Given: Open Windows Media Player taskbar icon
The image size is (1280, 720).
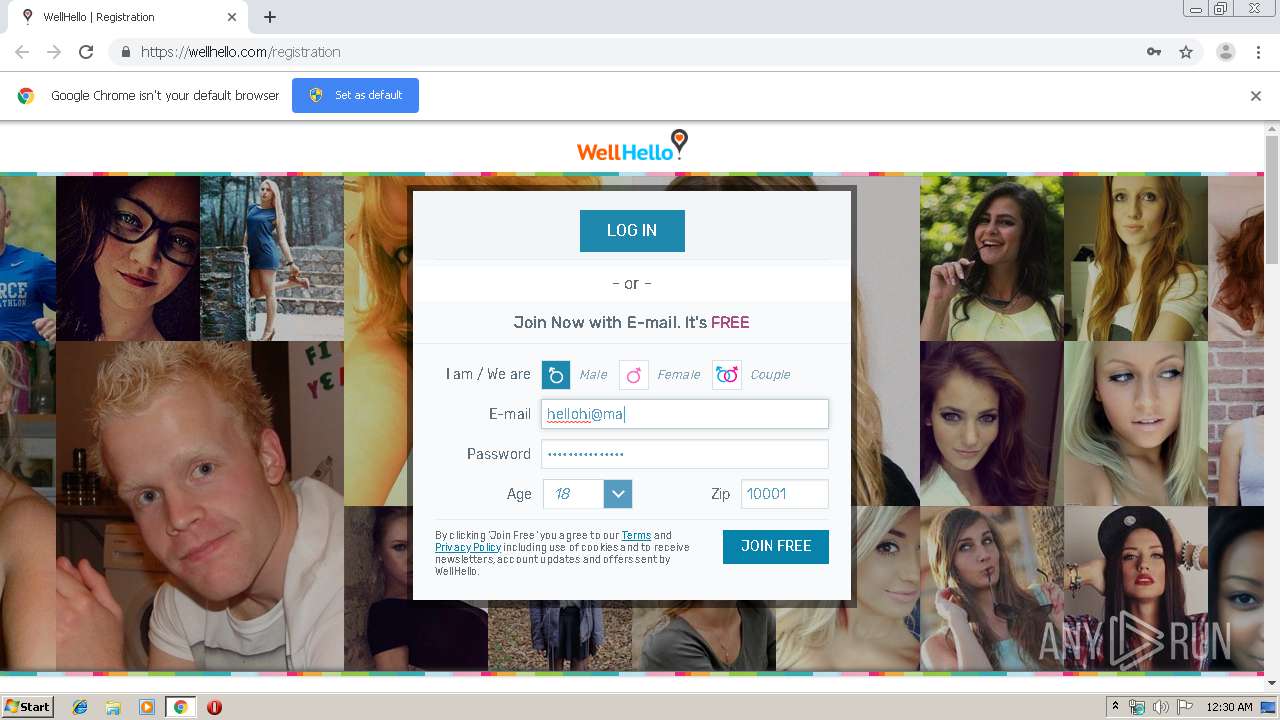Looking at the screenshot, I should [147, 707].
